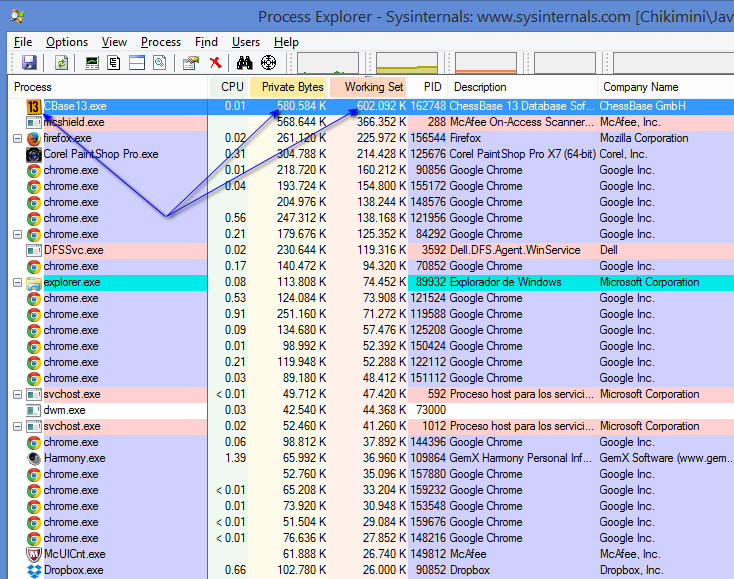Sort by the CPU column header

[228, 87]
